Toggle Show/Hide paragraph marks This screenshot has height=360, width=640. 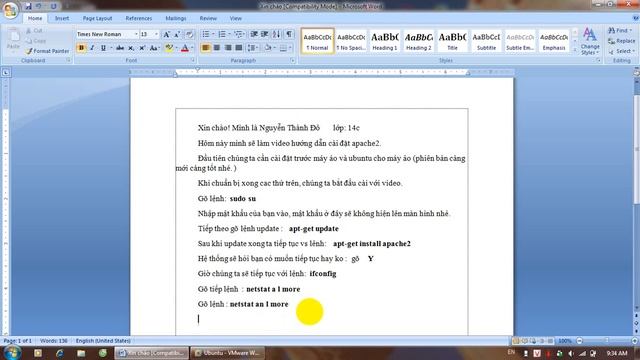pyautogui.click(x=289, y=34)
